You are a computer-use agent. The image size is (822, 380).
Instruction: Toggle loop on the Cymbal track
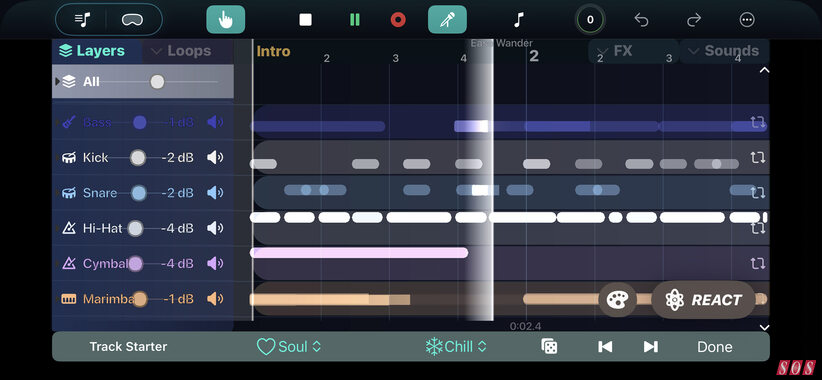click(758, 263)
